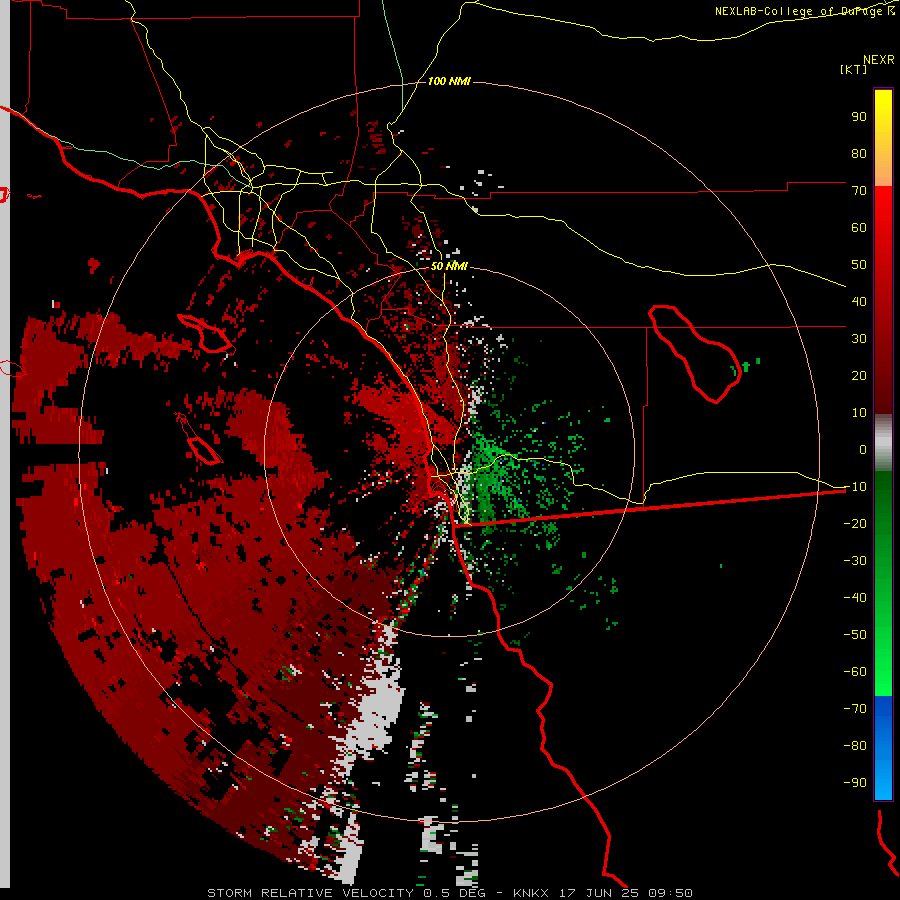Screen dimensions: 900x900
Task: Click the "-10" legend value
Action: (855, 487)
